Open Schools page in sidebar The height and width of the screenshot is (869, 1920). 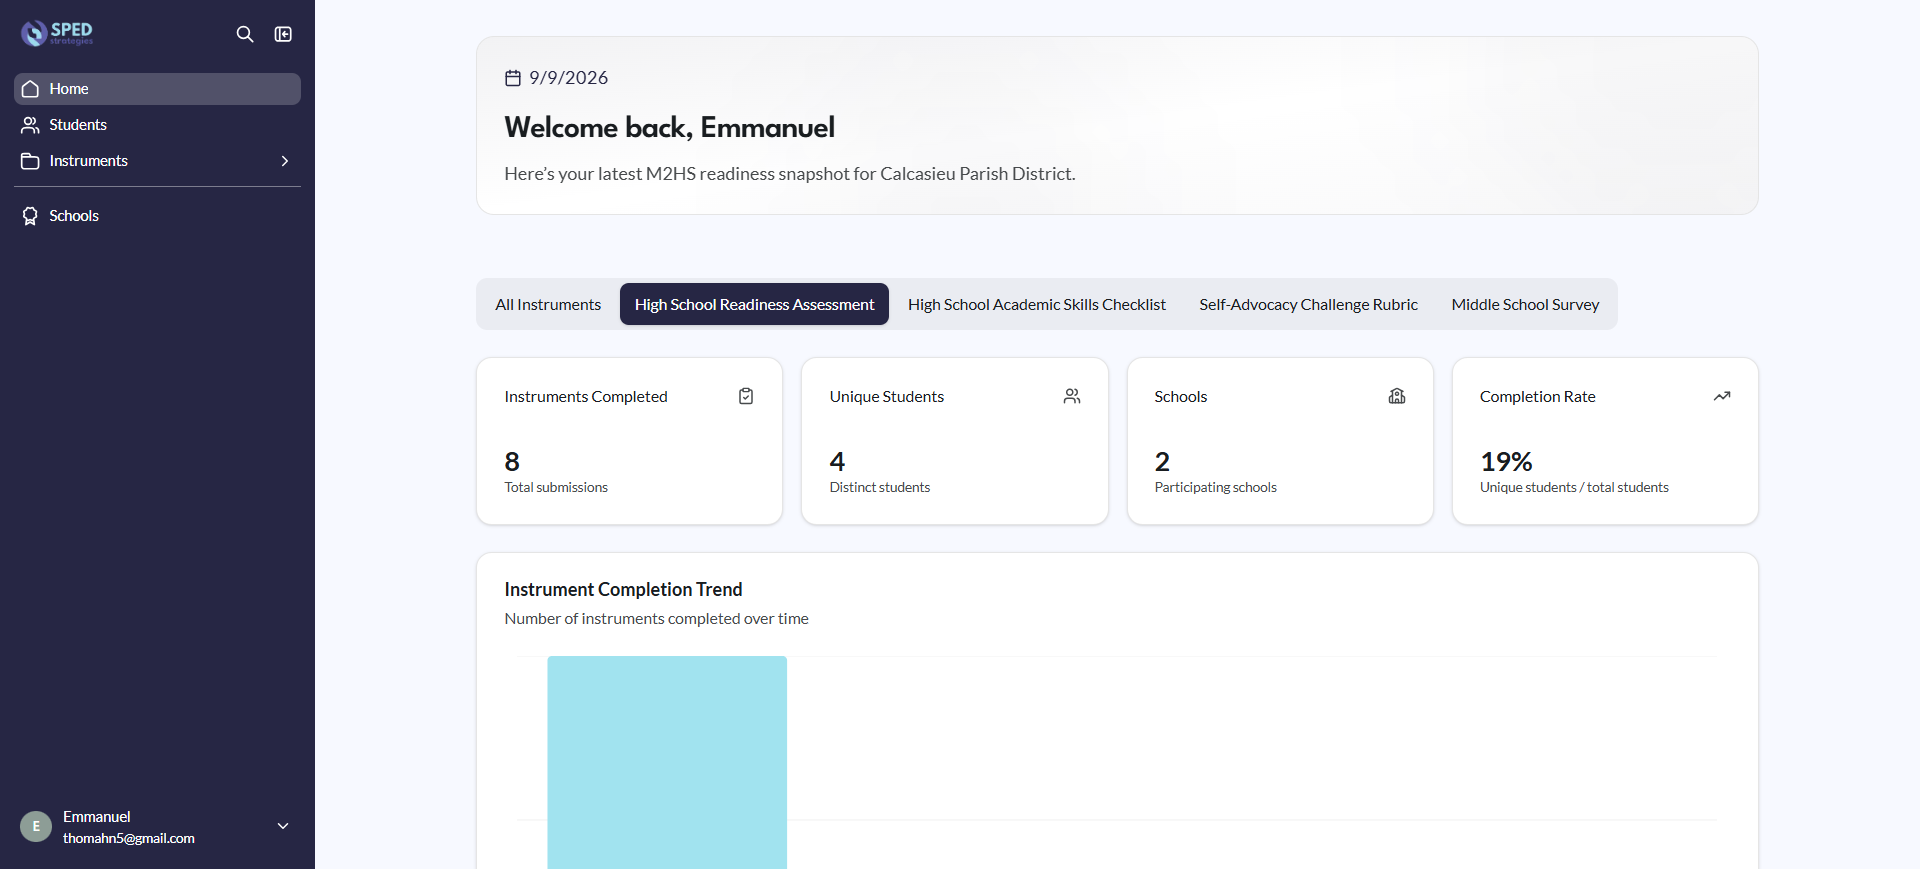pos(157,216)
